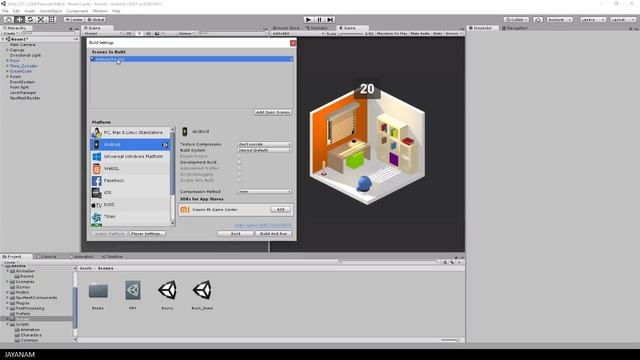Close the Build Settings window
This screenshot has height=360, width=640.
(293, 43)
